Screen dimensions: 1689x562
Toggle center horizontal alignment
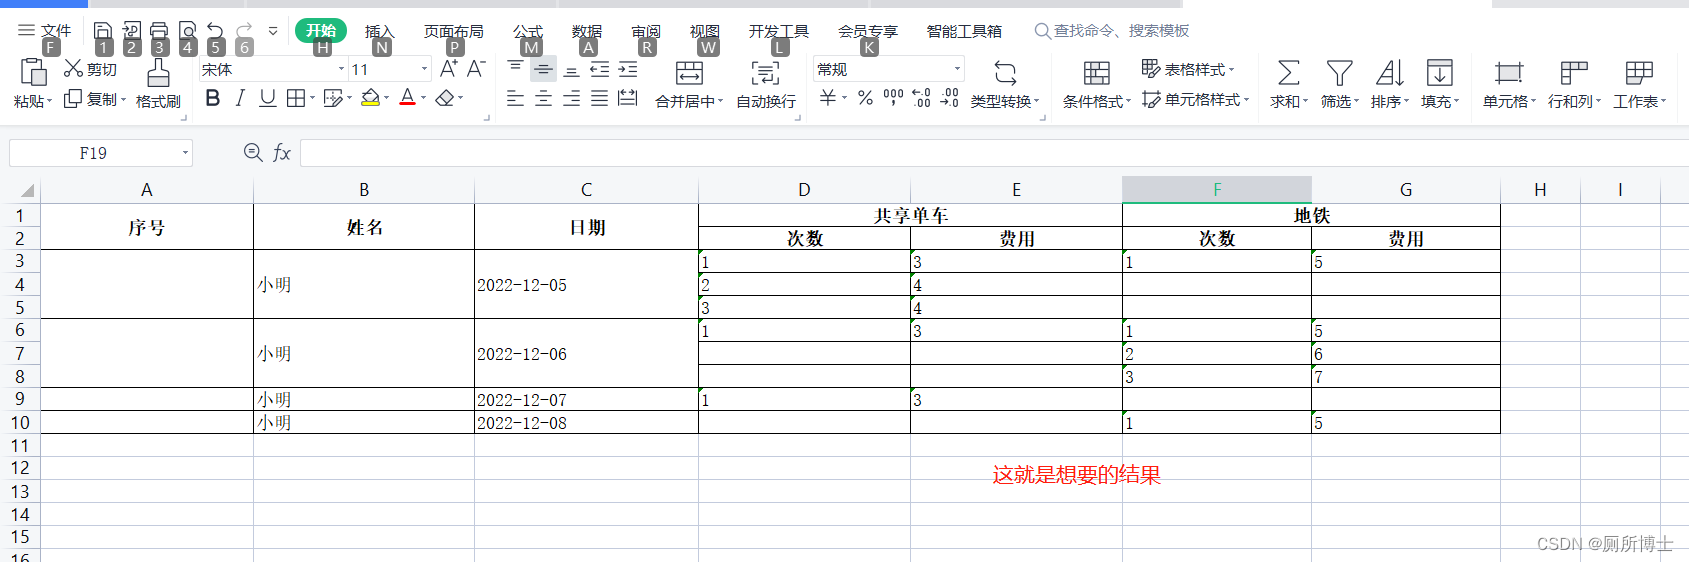543,98
